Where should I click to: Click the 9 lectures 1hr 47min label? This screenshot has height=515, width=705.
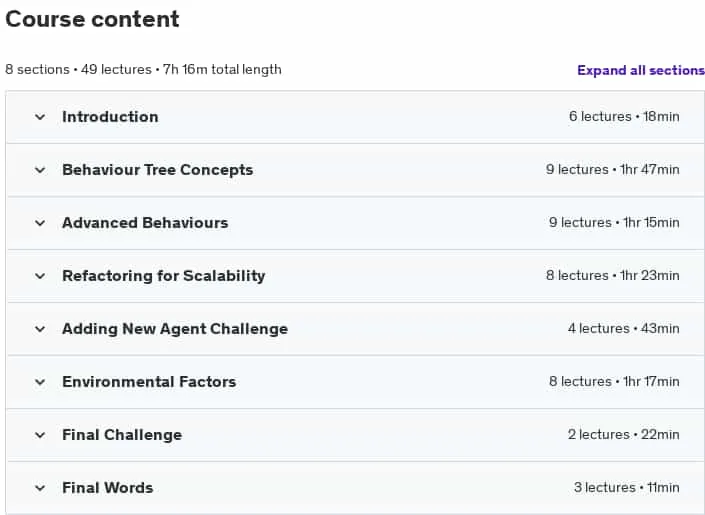[x=612, y=170]
